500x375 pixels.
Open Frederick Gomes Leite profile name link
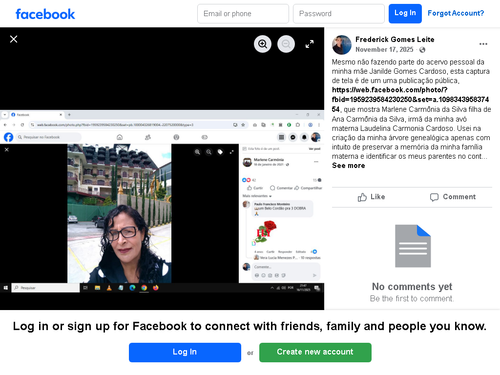395,40
